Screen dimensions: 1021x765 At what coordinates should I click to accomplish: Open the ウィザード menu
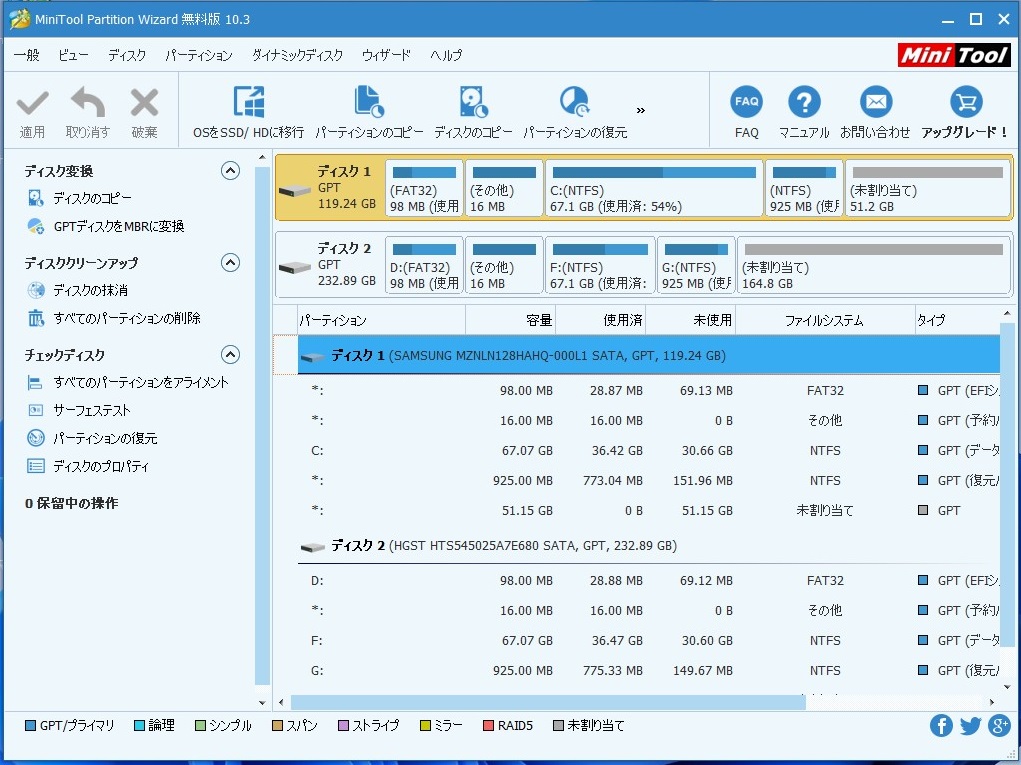point(386,56)
